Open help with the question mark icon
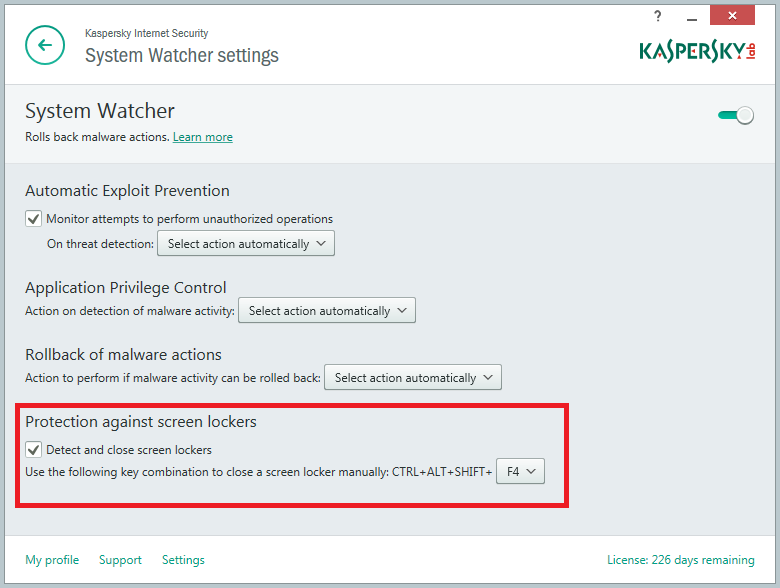780x588 pixels. click(x=658, y=16)
